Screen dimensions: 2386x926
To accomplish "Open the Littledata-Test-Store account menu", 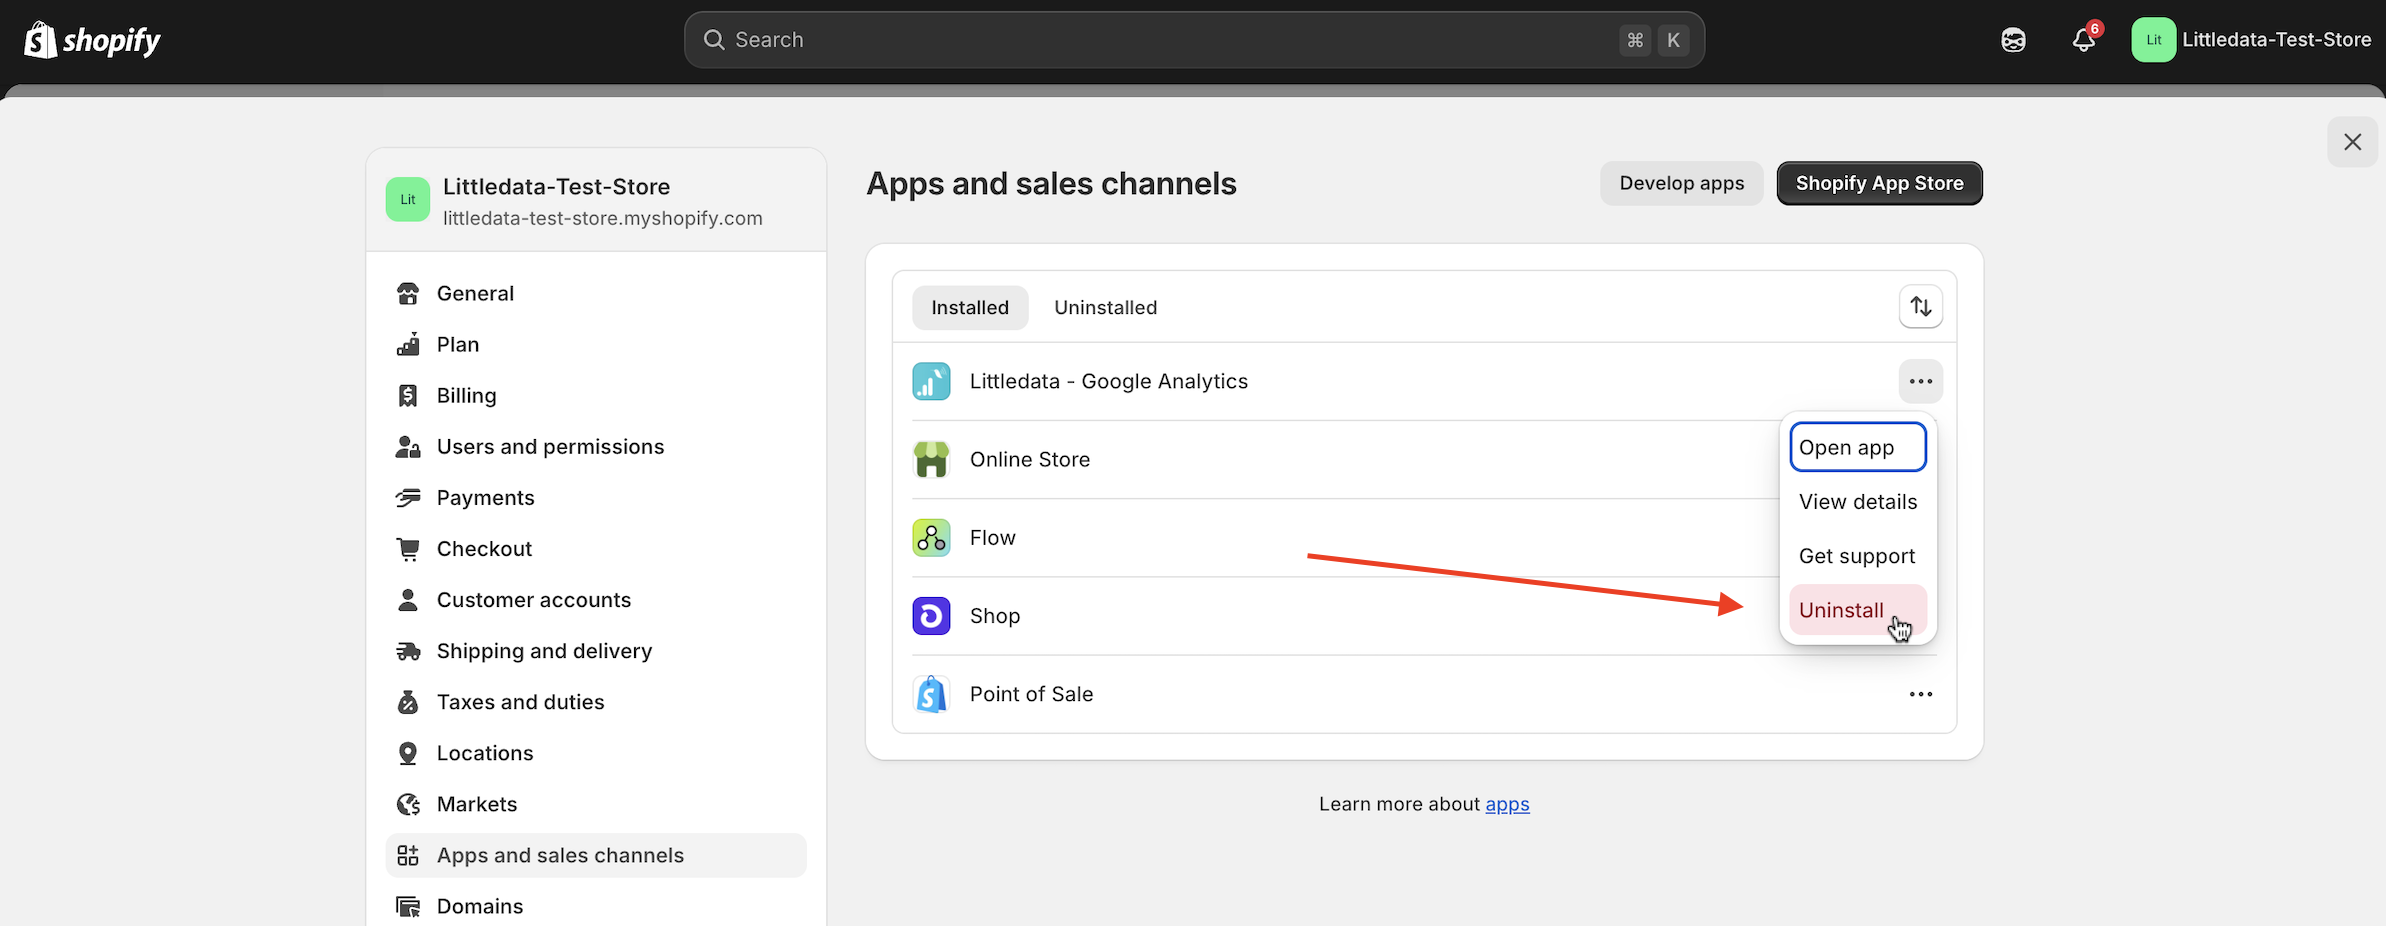I will [x=2251, y=40].
